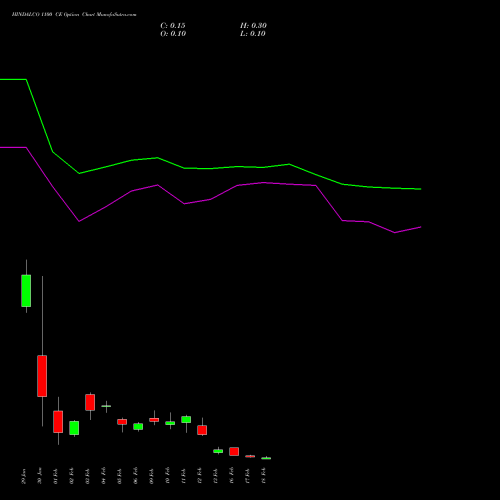Click the tall green candle for 29 Jan
Image resolution: width=500 pixels, height=500 pixels.
coord(26,291)
